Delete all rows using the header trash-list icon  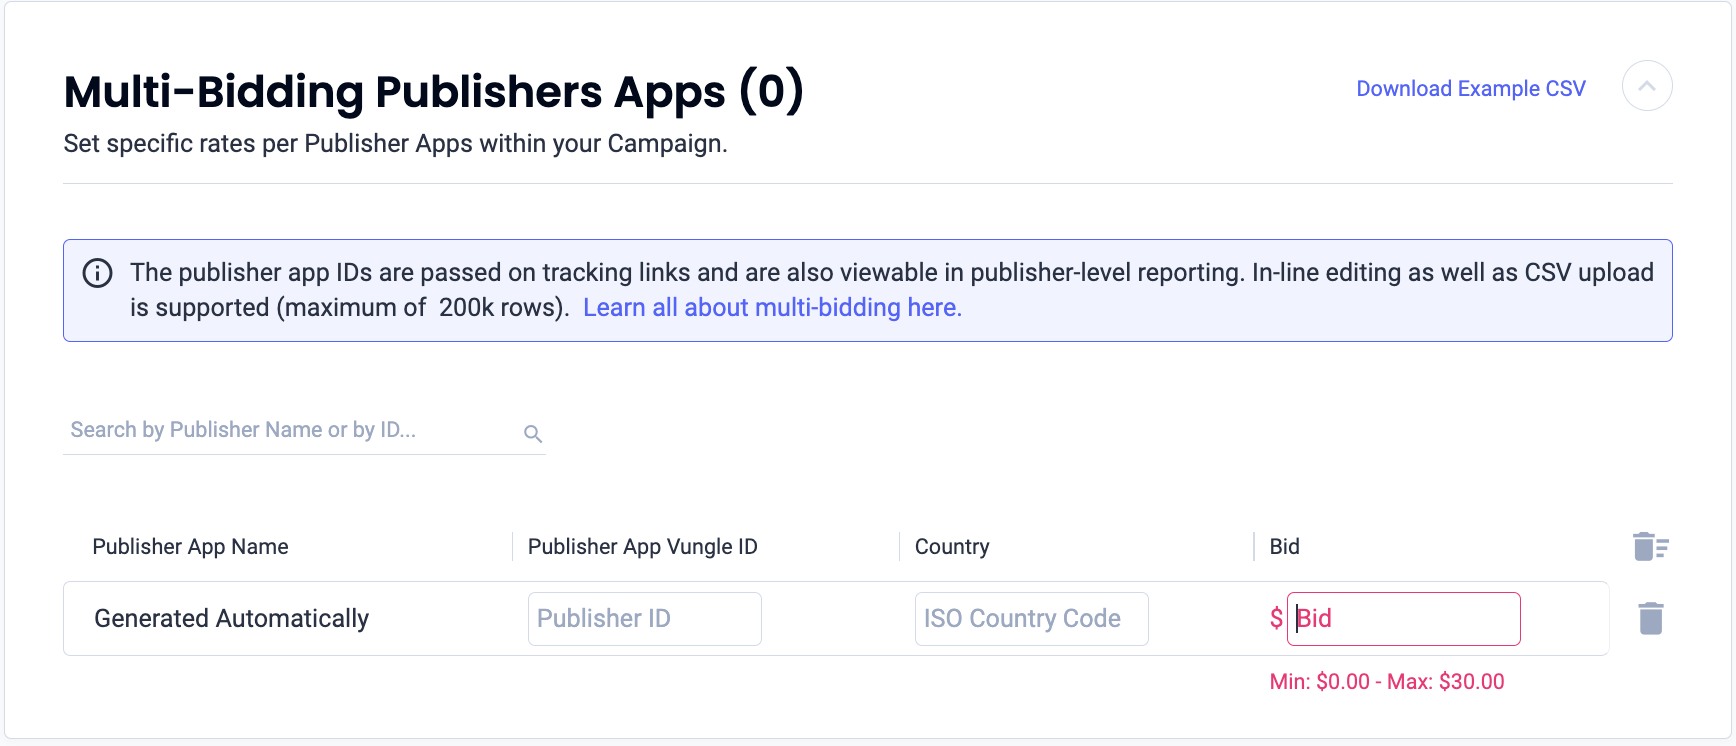coord(1650,547)
